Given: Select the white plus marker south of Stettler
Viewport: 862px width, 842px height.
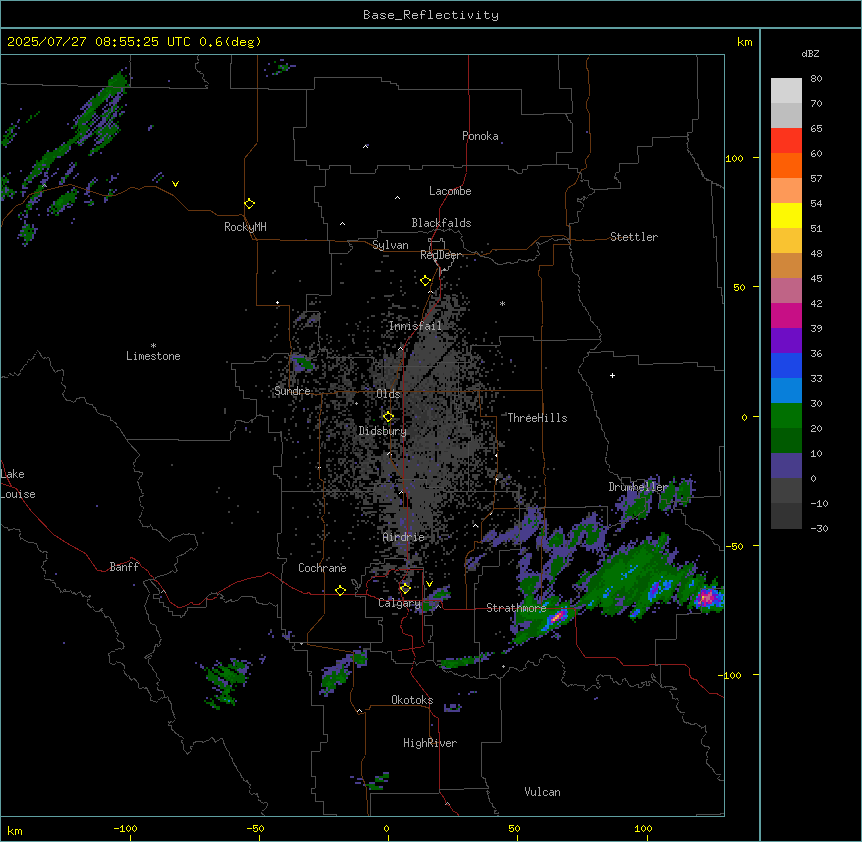Looking at the screenshot, I should coord(612,375).
